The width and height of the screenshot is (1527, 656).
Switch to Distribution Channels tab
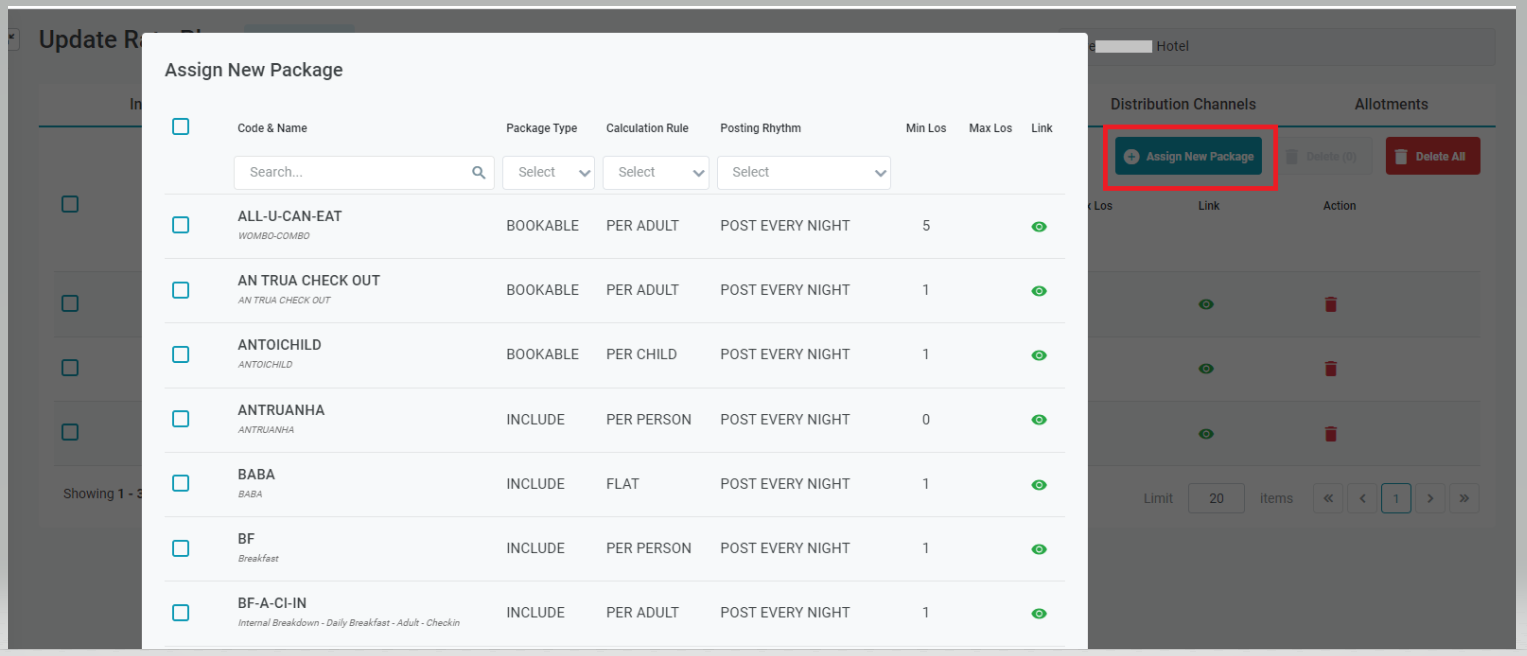(1182, 104)
